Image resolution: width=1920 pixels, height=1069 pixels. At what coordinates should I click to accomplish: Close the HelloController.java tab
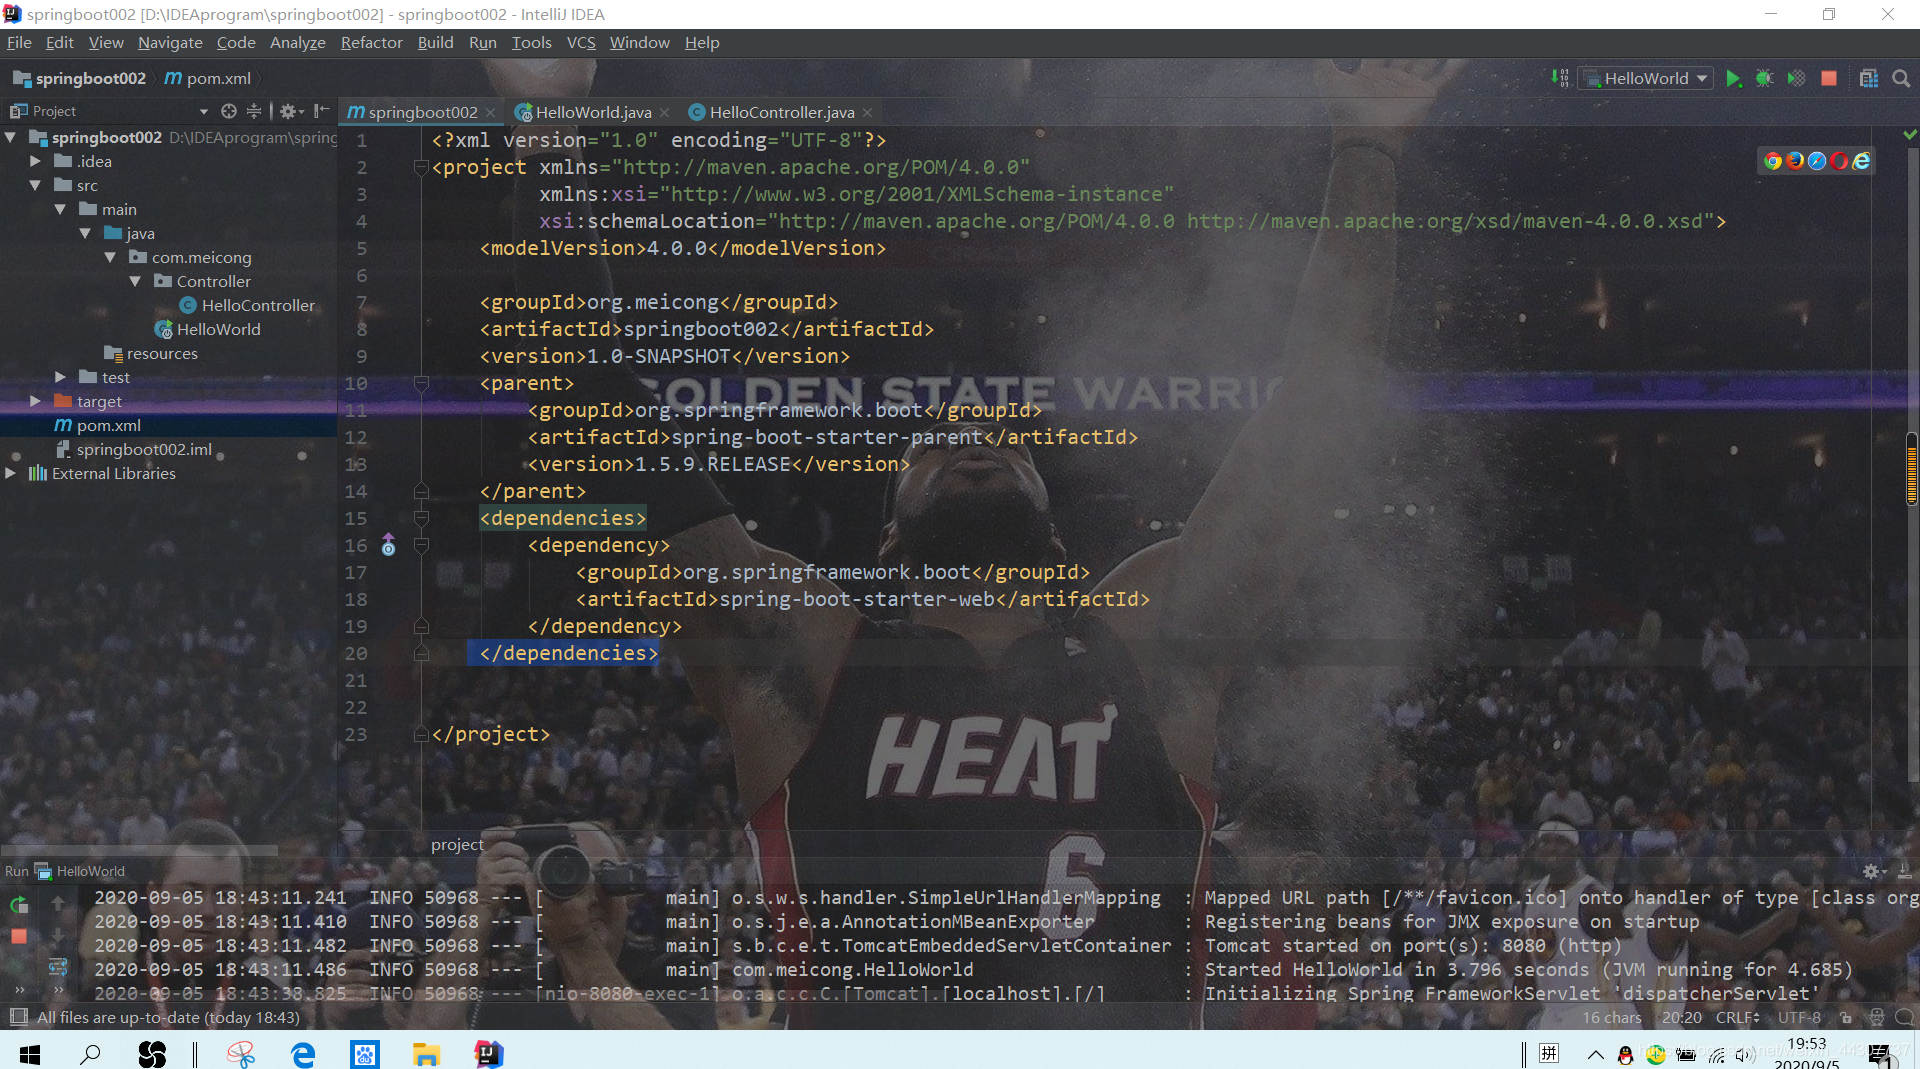[867, 112]
